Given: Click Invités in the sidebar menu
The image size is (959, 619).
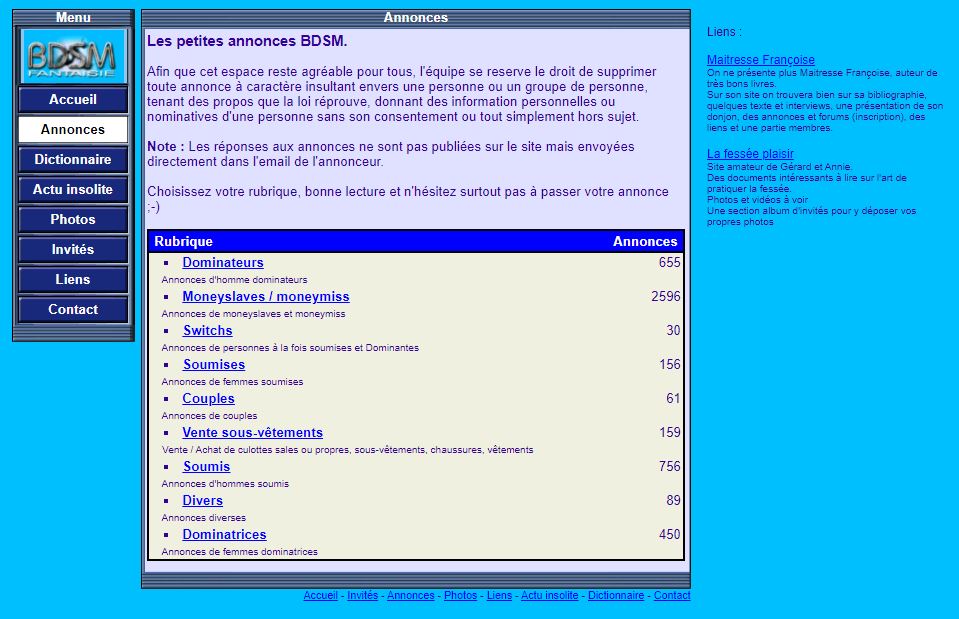Looking at the screenshot, I should [x=73, y=250].
